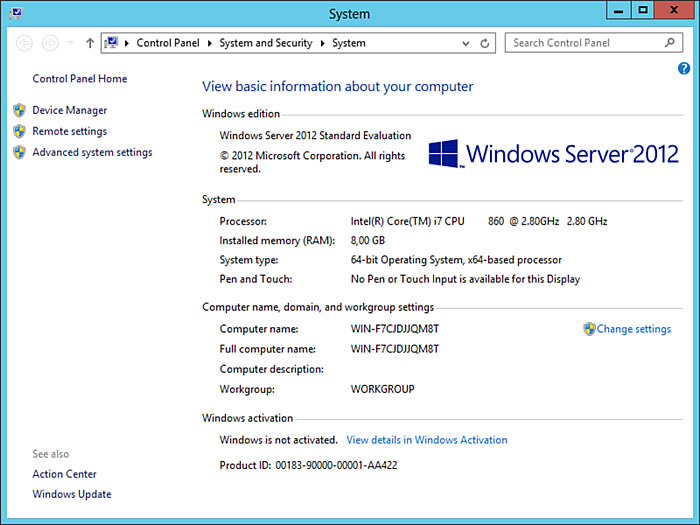
Task: Close the System window
Action: 674,10
